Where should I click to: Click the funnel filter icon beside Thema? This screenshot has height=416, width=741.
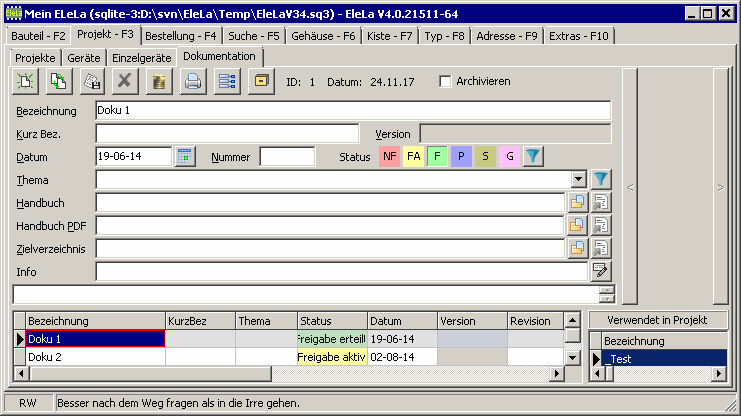(x=600, y=179)
